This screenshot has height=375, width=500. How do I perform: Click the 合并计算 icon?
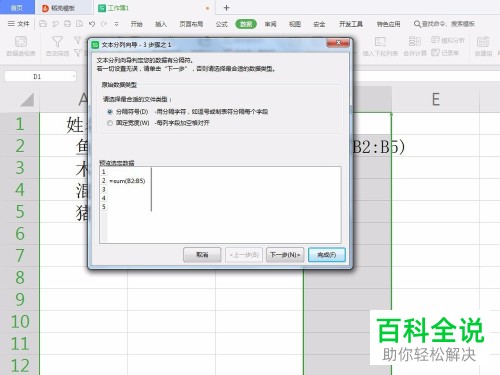[x=415, y=46]
